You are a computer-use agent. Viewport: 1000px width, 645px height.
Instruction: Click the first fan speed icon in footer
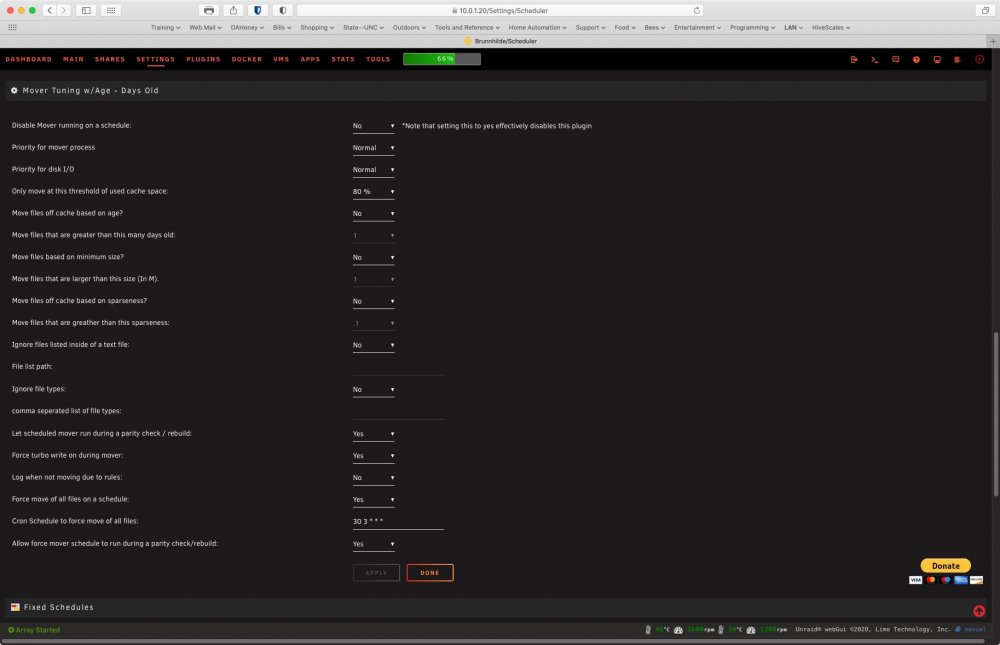[679, 630]
